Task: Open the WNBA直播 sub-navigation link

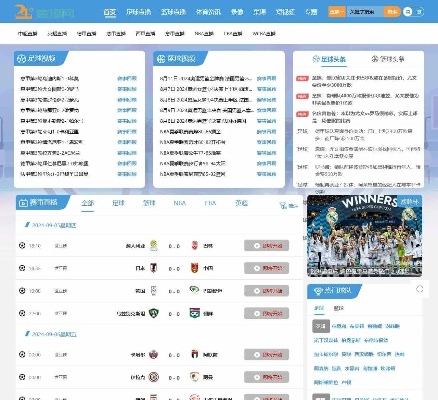Action: (264, 33)
